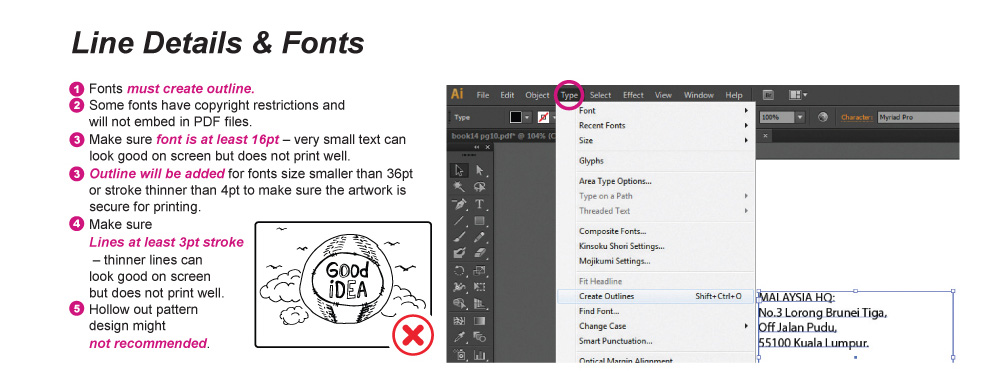
Task: Select the Selection (black arrow) tool
Action: (459, 171)
